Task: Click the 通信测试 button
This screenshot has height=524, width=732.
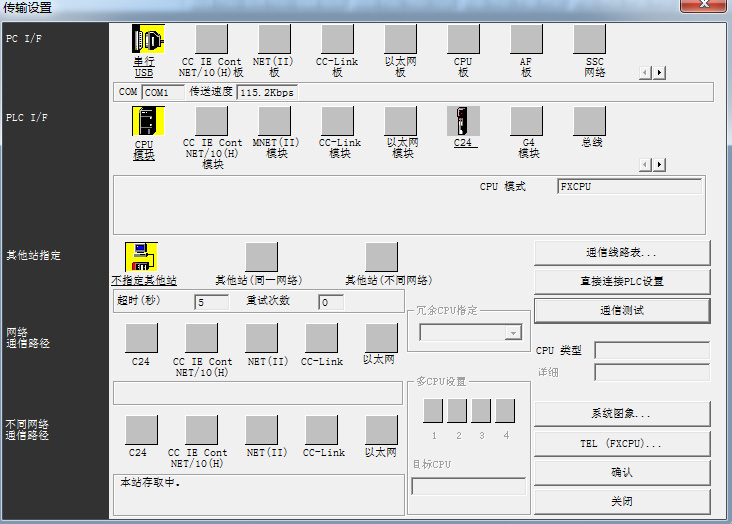Action: 621,310
